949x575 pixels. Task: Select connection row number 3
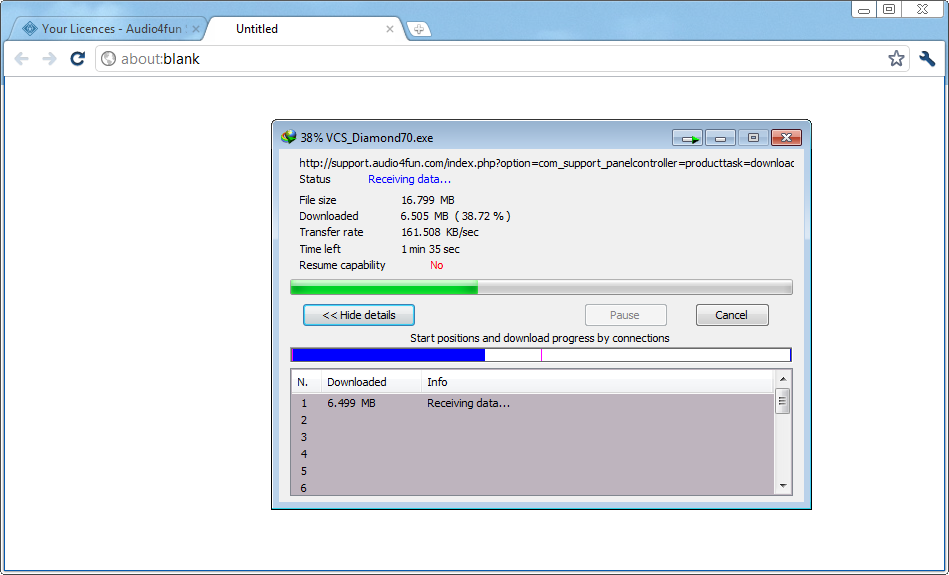pyautogui.click(x=533, y=437)
